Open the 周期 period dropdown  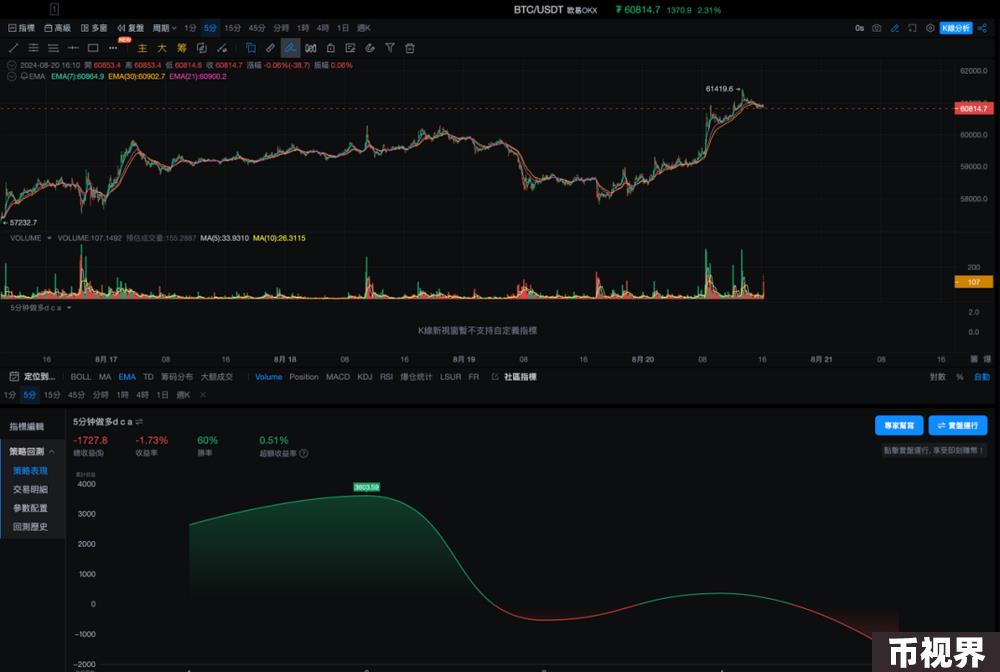[x=165, y=28]
